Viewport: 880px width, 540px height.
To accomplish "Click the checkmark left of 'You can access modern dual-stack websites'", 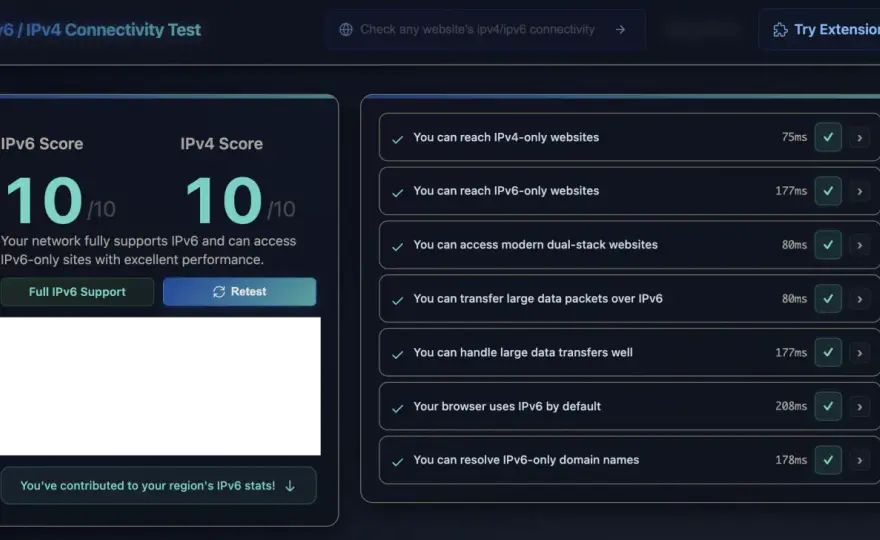I will click(397, 246).
